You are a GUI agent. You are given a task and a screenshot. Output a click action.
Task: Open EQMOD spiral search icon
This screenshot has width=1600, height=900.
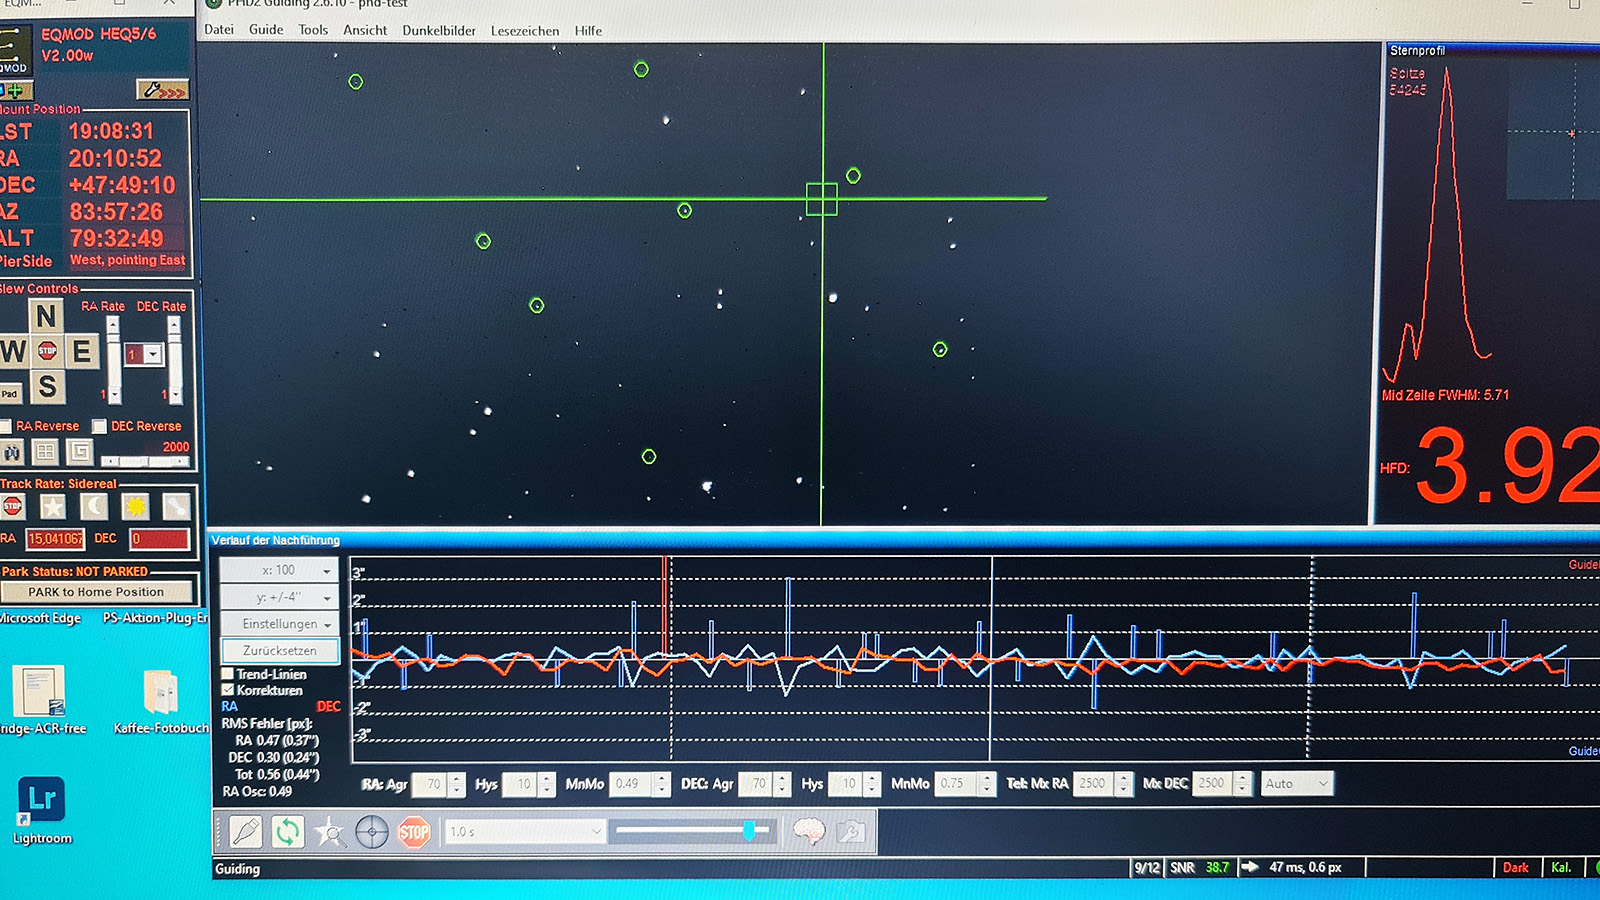pos(80,452)
